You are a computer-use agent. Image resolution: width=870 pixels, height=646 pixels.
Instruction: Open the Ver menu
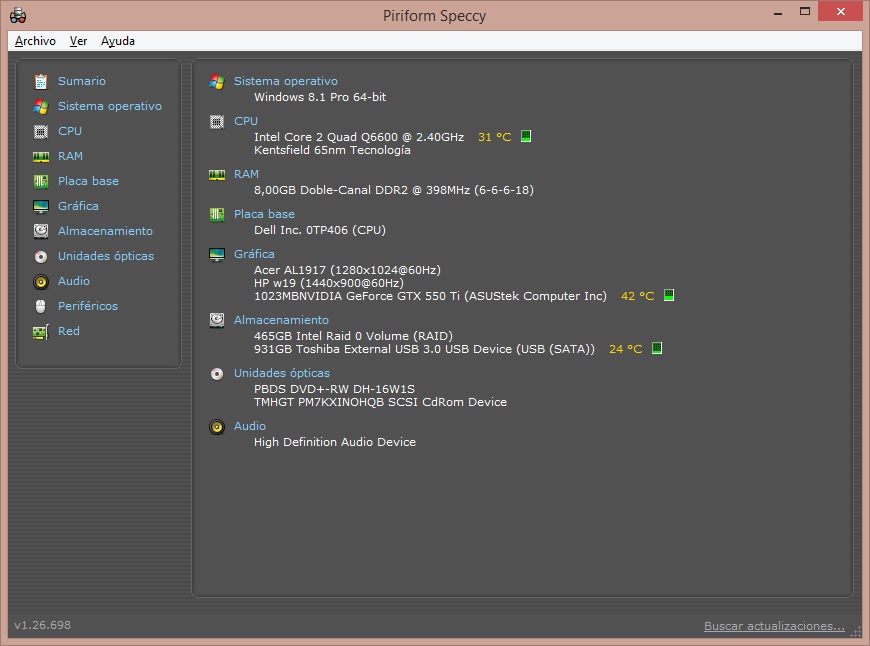click(x=78, y=41)
